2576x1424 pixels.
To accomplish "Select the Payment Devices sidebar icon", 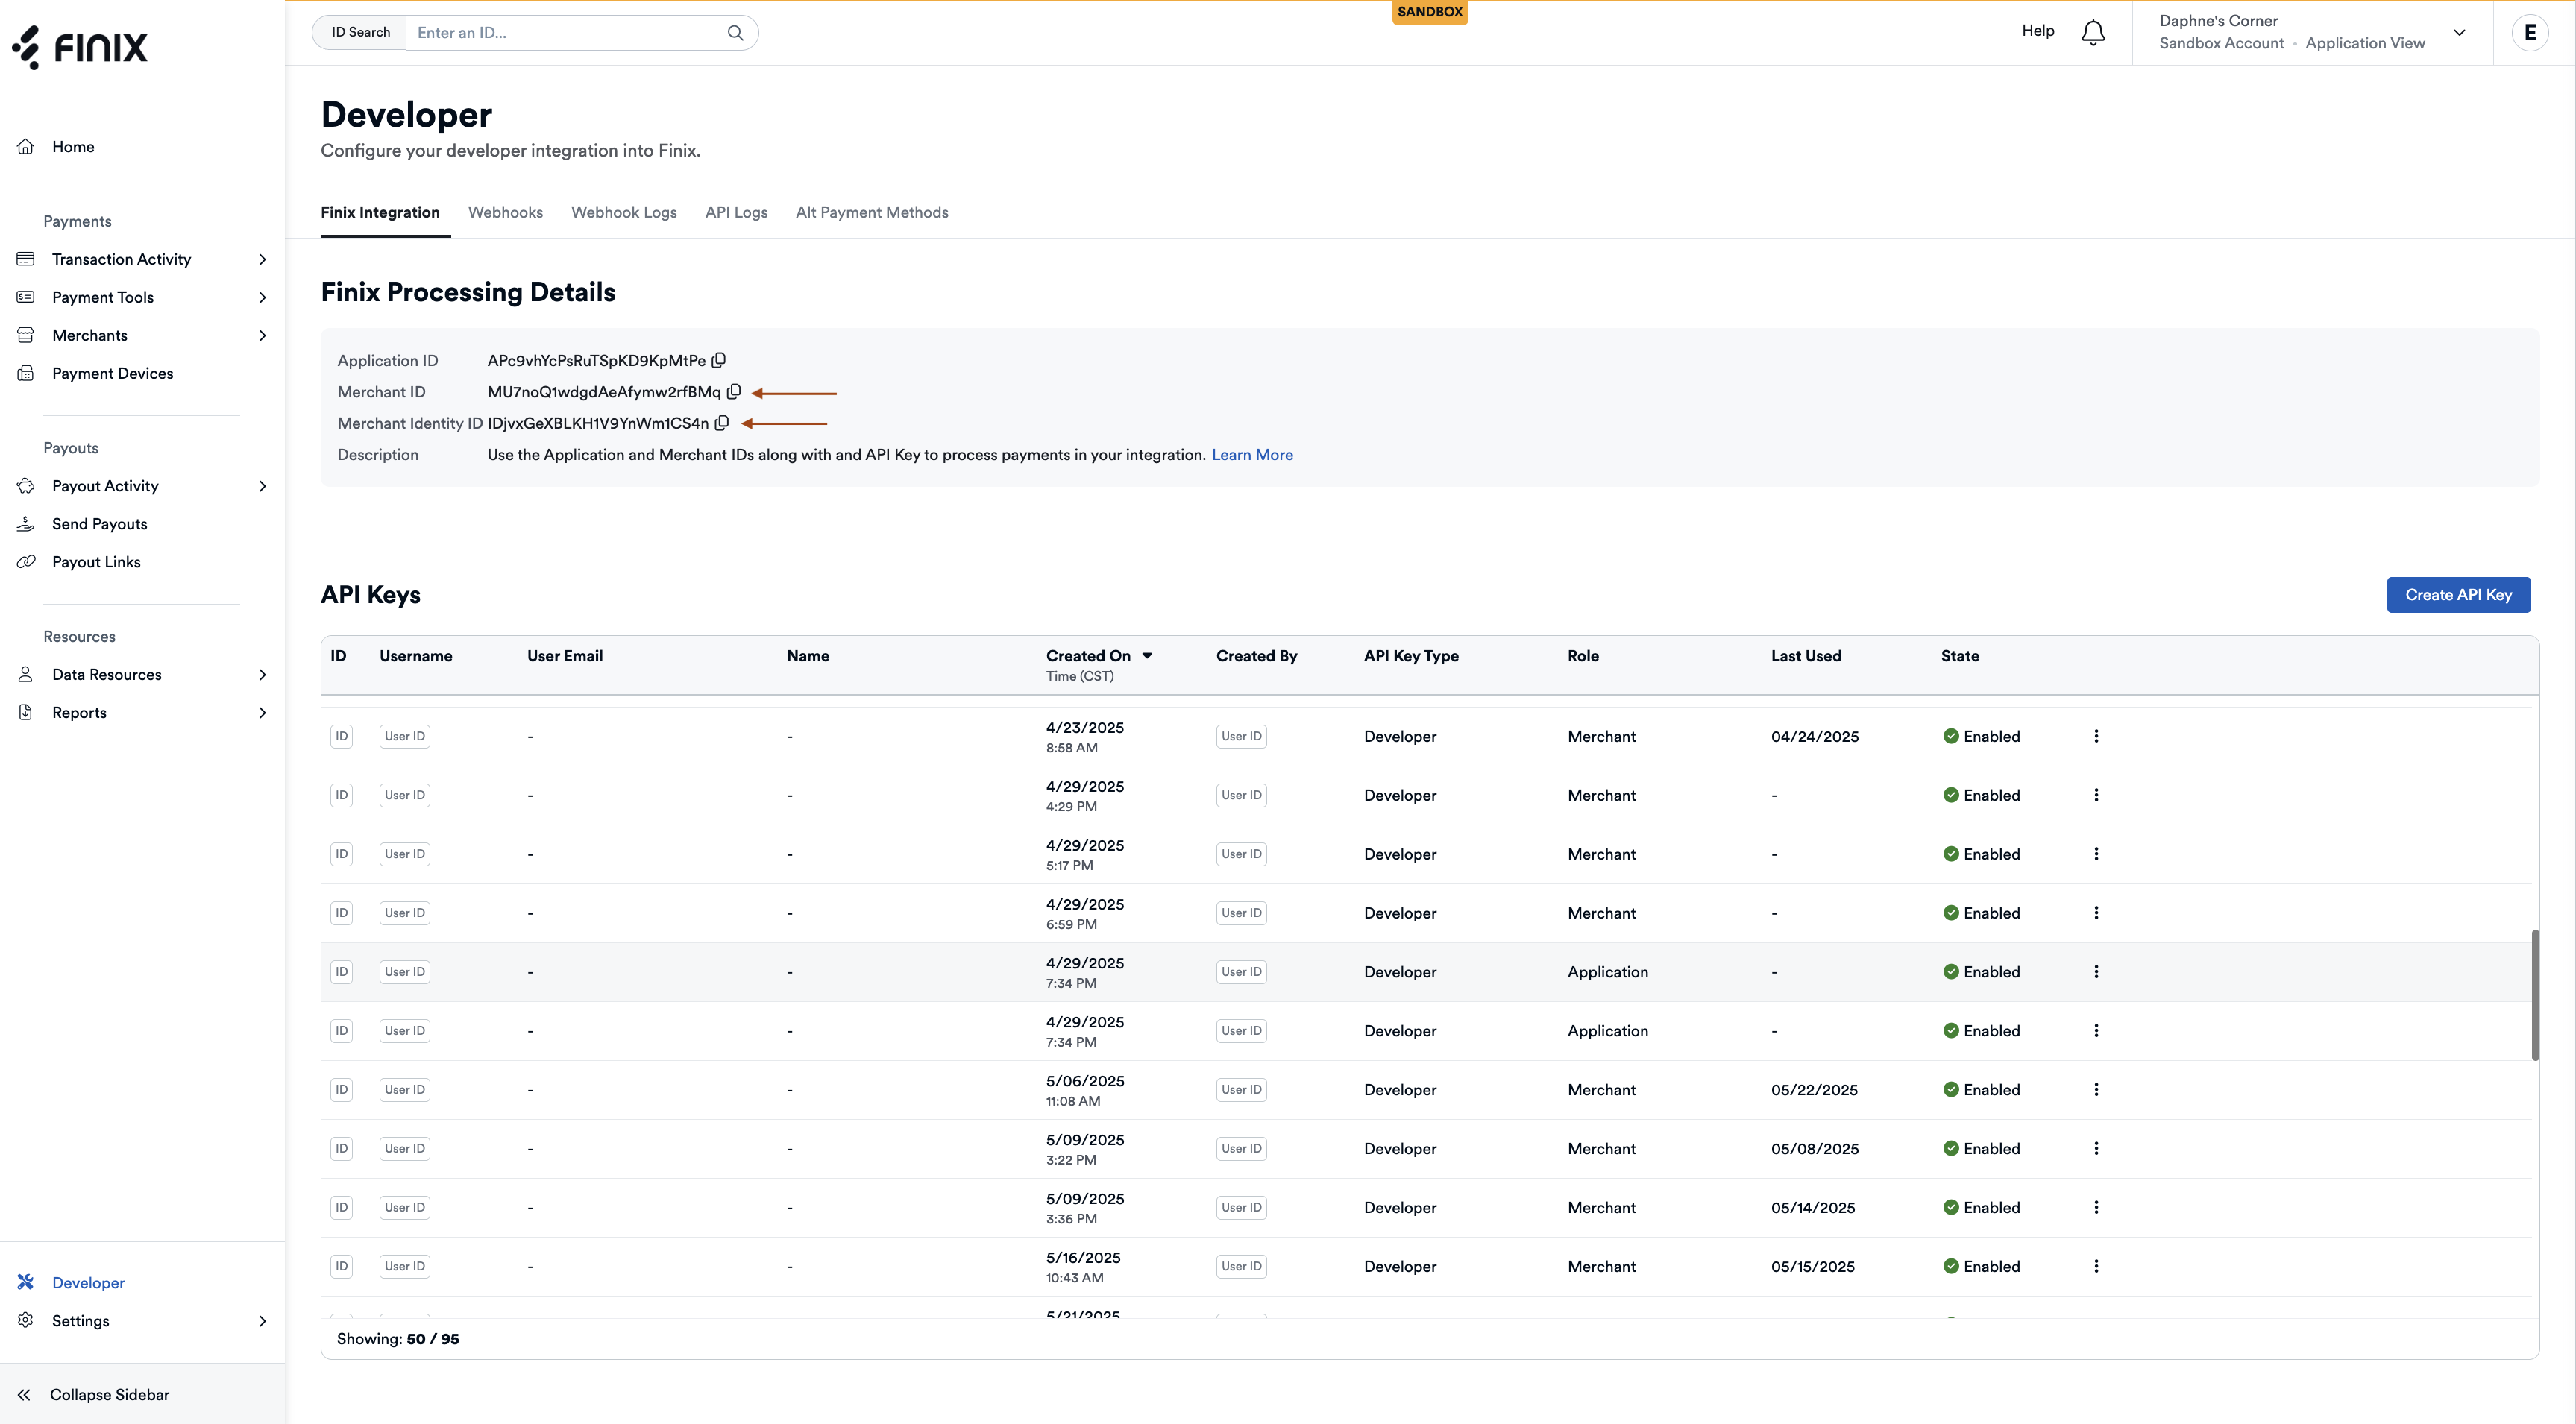I will click(25, 372).
